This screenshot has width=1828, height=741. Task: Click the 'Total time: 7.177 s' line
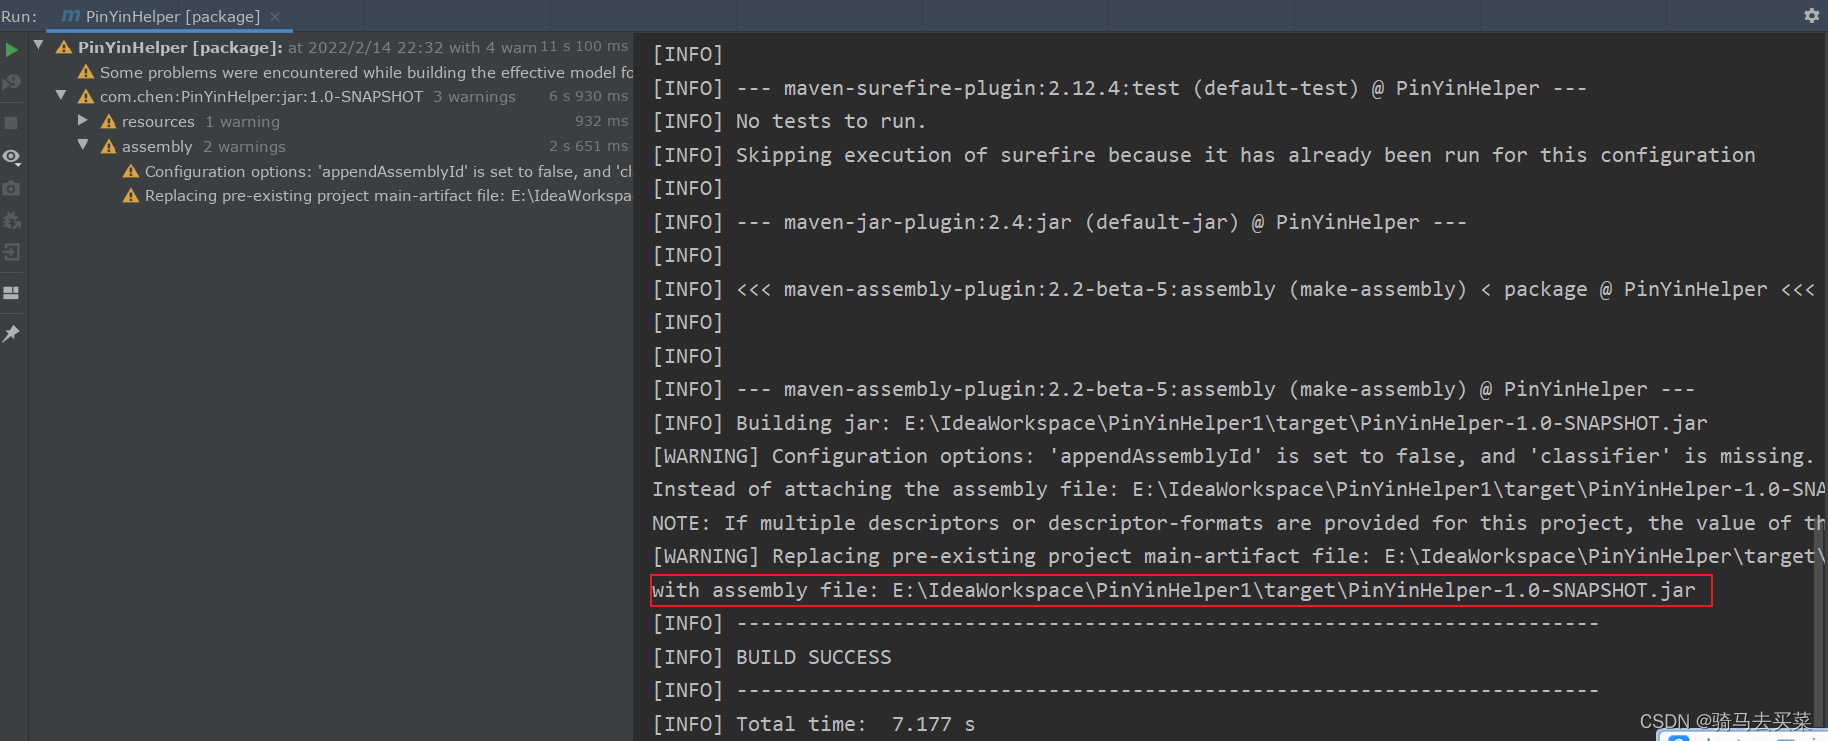coord(813,724)
